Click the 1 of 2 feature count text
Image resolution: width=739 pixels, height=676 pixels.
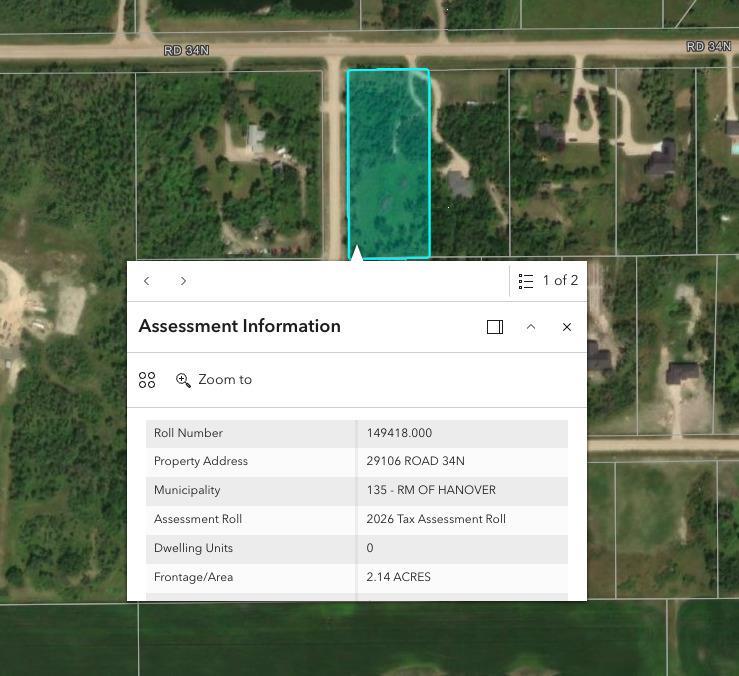(560, 281)
